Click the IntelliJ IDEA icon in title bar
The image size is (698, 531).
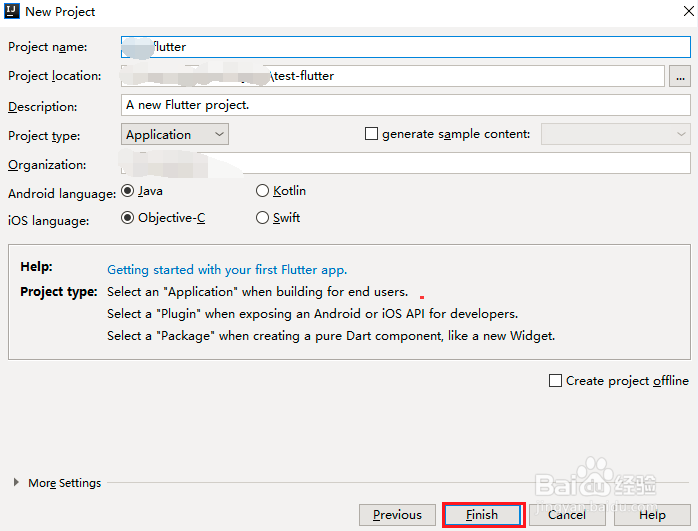pyautogui.click(x=12, y=11)
